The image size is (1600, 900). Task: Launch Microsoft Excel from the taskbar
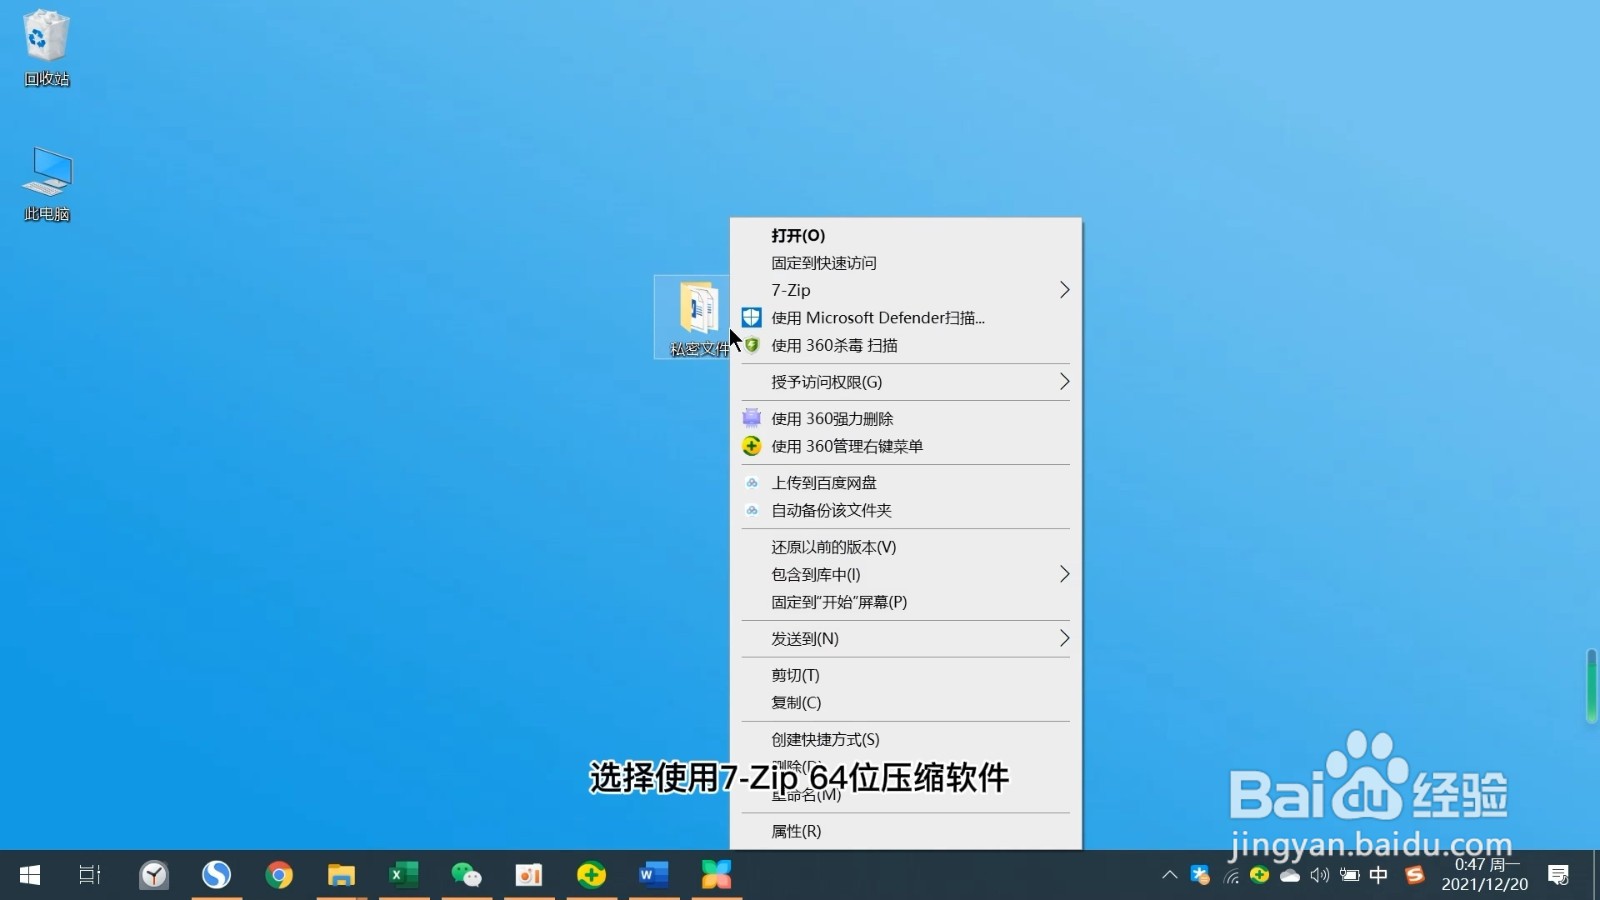click(x=404, y=875)
